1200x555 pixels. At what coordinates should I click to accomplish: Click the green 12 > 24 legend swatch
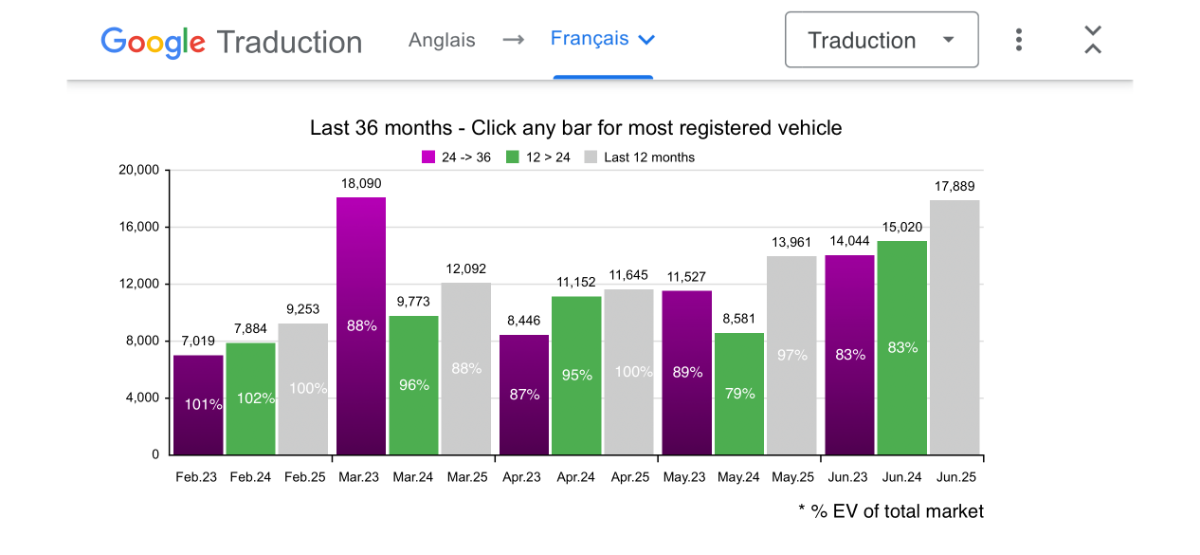pyautogui.click(x=513, y=157)
